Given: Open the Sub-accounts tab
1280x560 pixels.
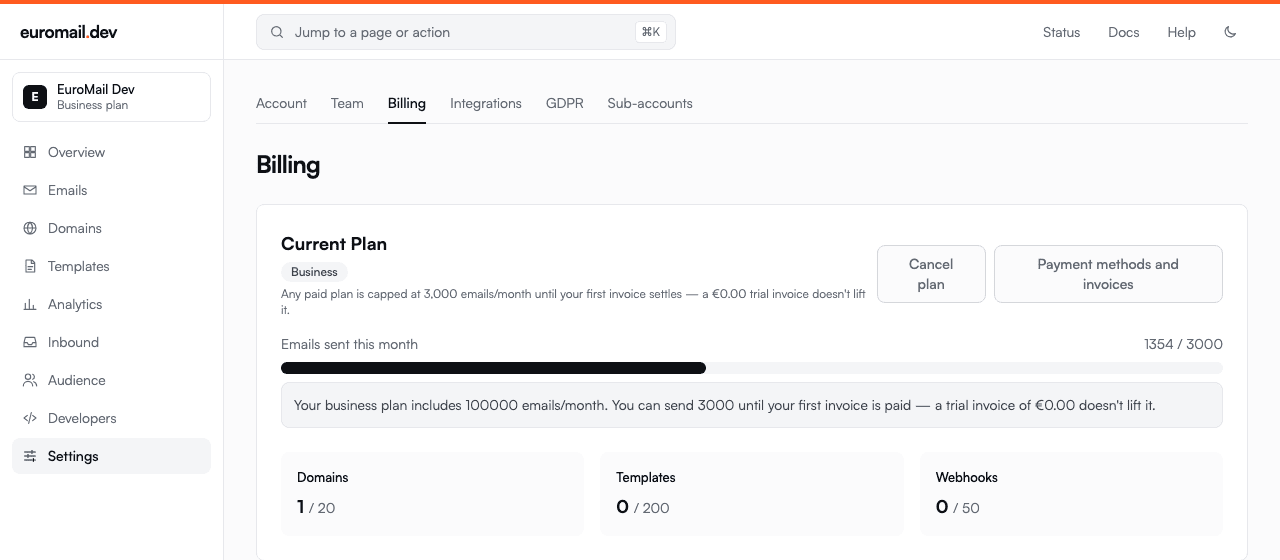Looking at the screenshot, I should coord(650,103).
